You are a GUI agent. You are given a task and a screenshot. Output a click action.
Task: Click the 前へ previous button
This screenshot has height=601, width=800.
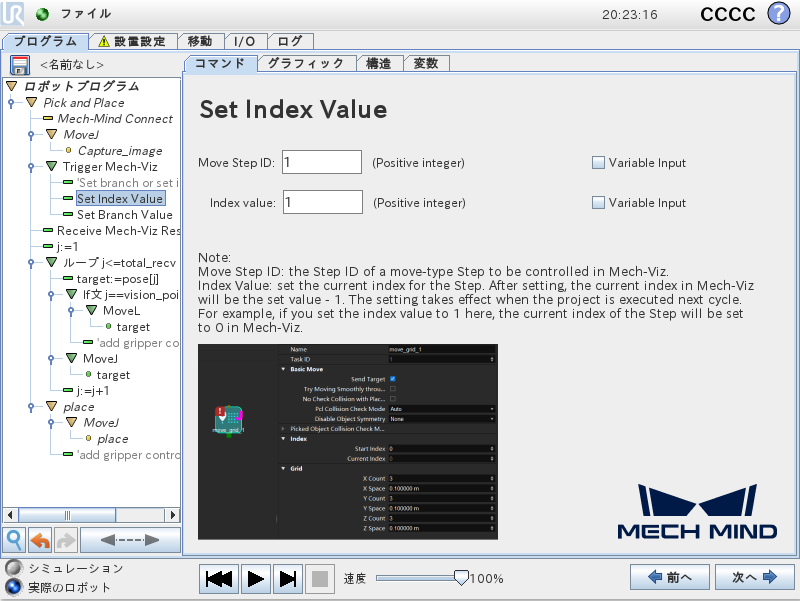click(x=670, y=577)
